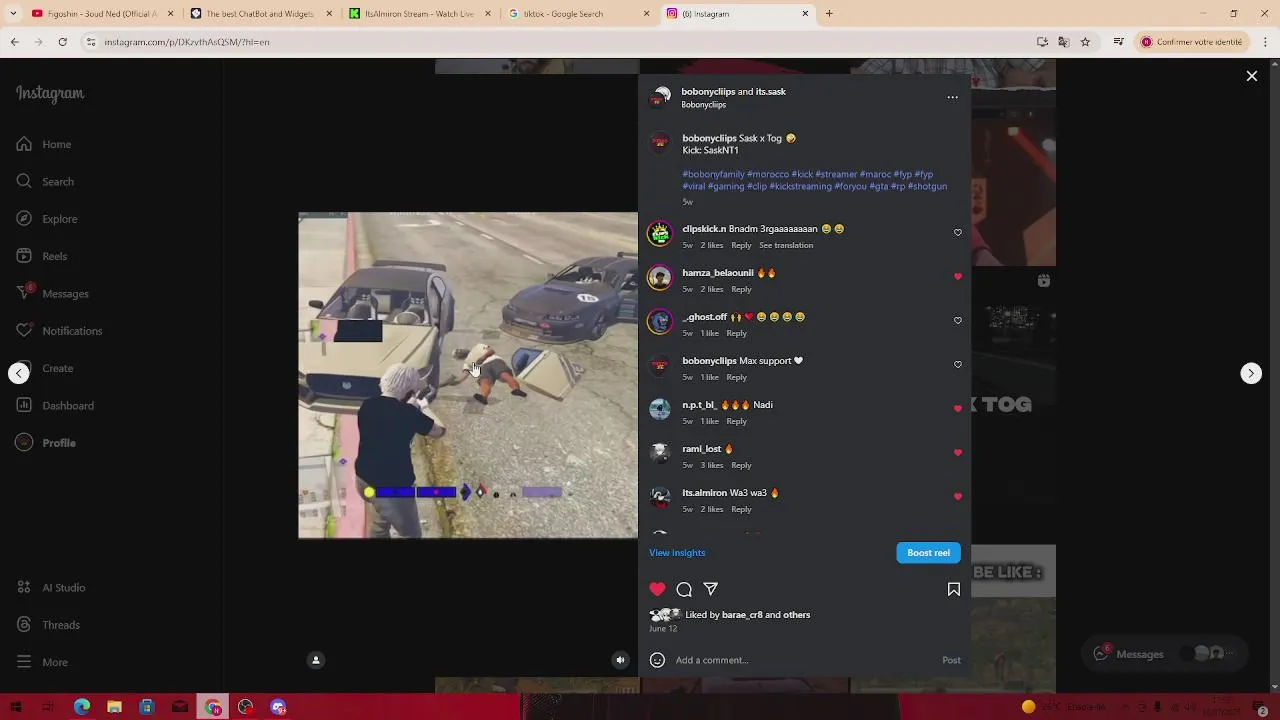The width and height of the screenshot is (1280, 720).
Task: Open File Explorer from the taskbar
Action: [x=114, y=707]
